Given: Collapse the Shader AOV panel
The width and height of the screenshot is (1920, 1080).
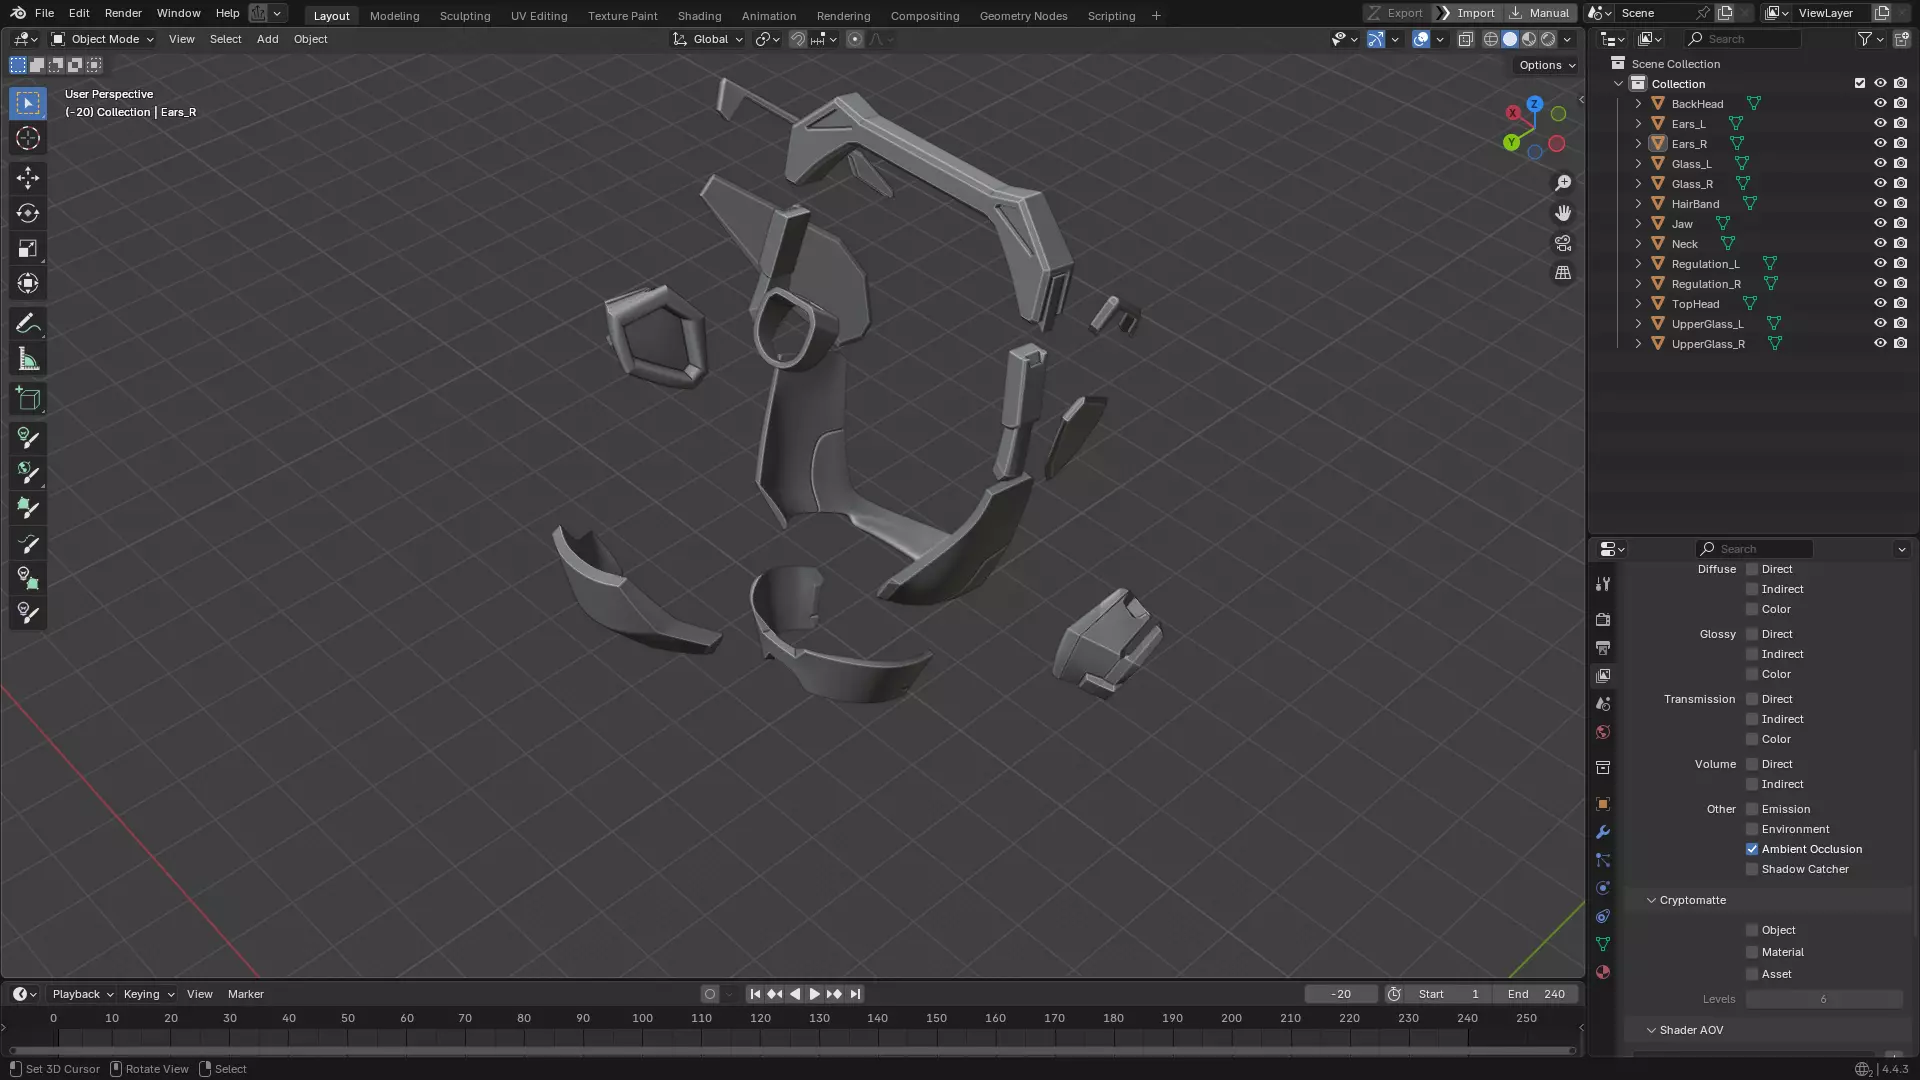Looking at the screenshot, I should tap(1651, 1030).
